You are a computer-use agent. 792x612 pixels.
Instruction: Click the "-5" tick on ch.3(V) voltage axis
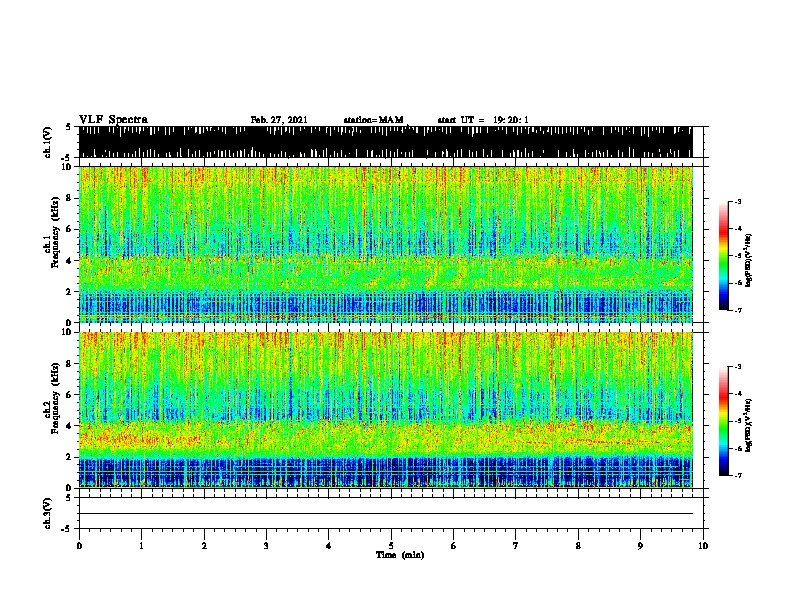(x=67, y=529)
